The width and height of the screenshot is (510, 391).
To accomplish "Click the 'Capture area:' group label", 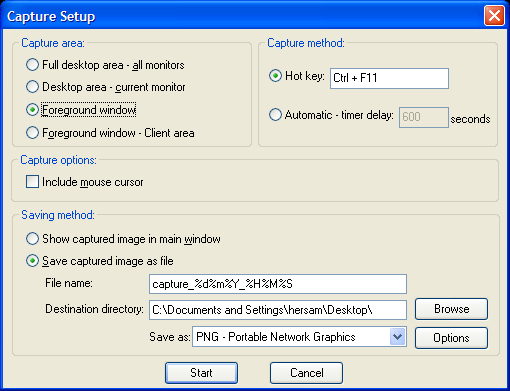I will click(x=53, y=43).
